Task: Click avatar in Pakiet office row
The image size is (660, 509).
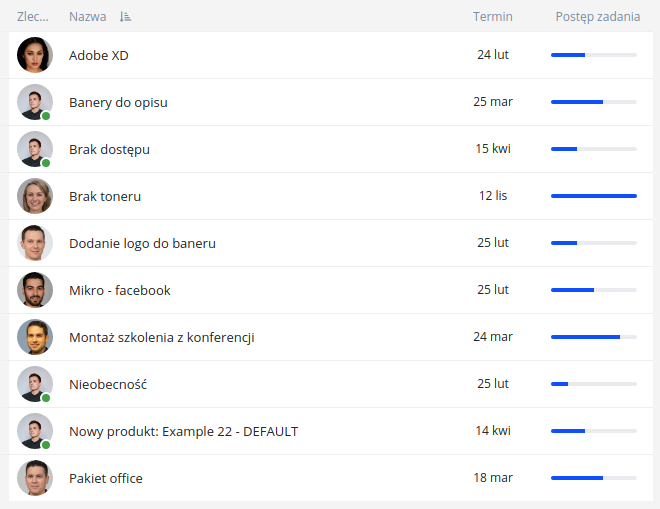Action: pos(35,478)
